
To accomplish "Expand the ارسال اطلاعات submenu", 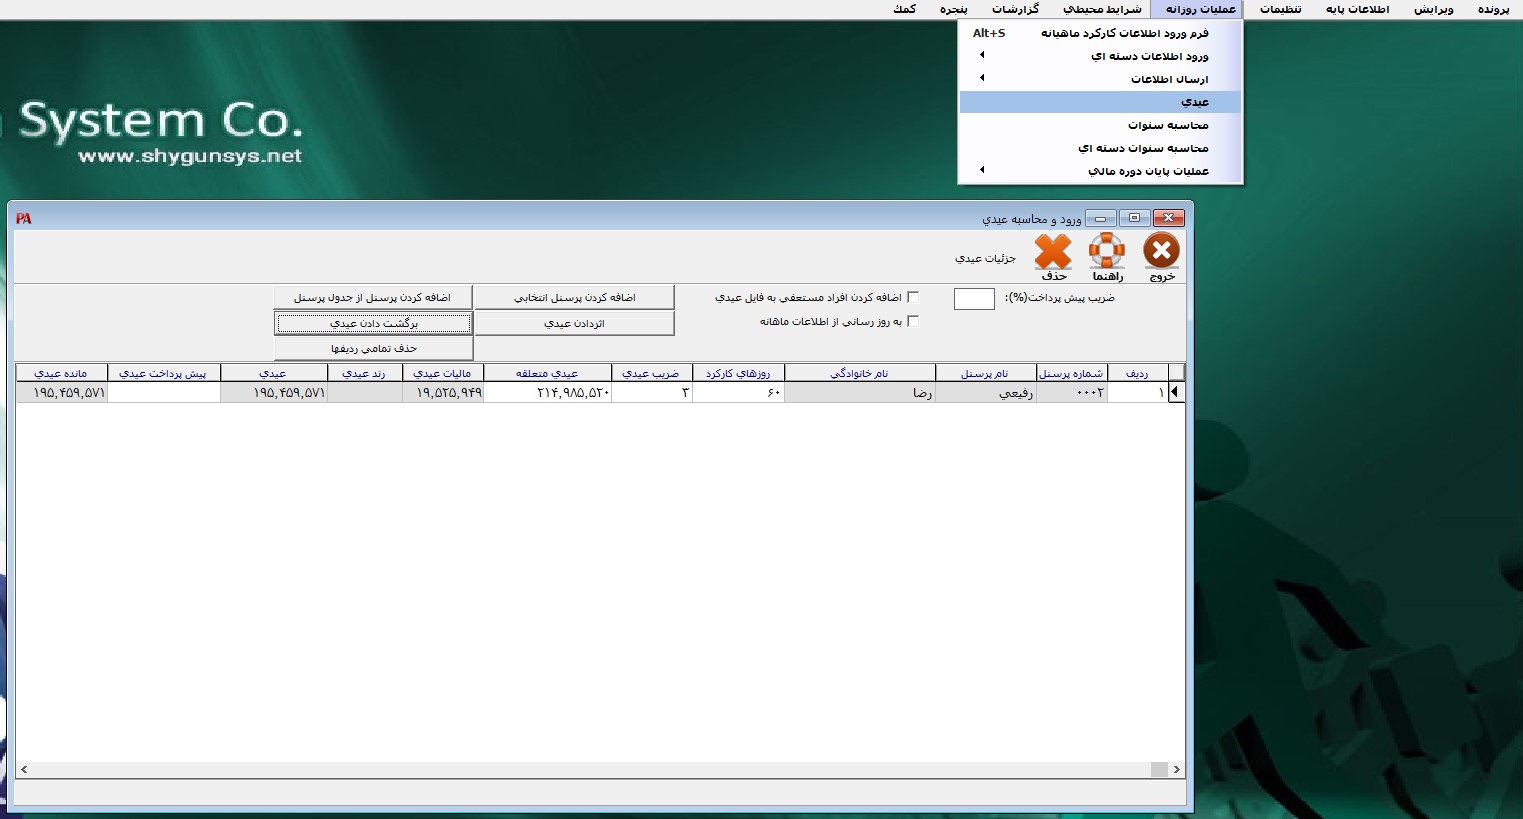I will (x=982, y=79).
